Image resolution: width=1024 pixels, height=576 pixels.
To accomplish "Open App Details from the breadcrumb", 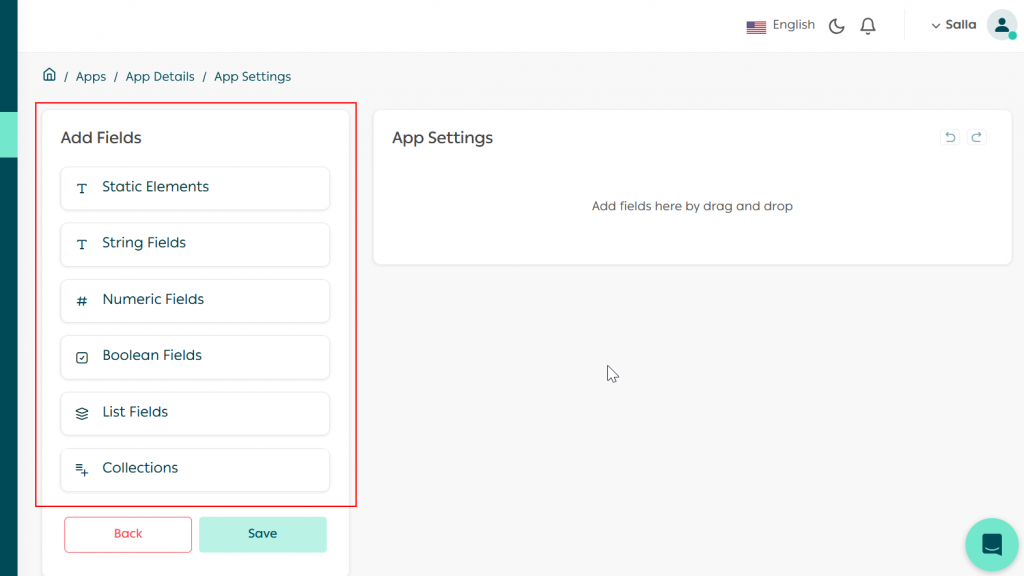I will [160, 76].
